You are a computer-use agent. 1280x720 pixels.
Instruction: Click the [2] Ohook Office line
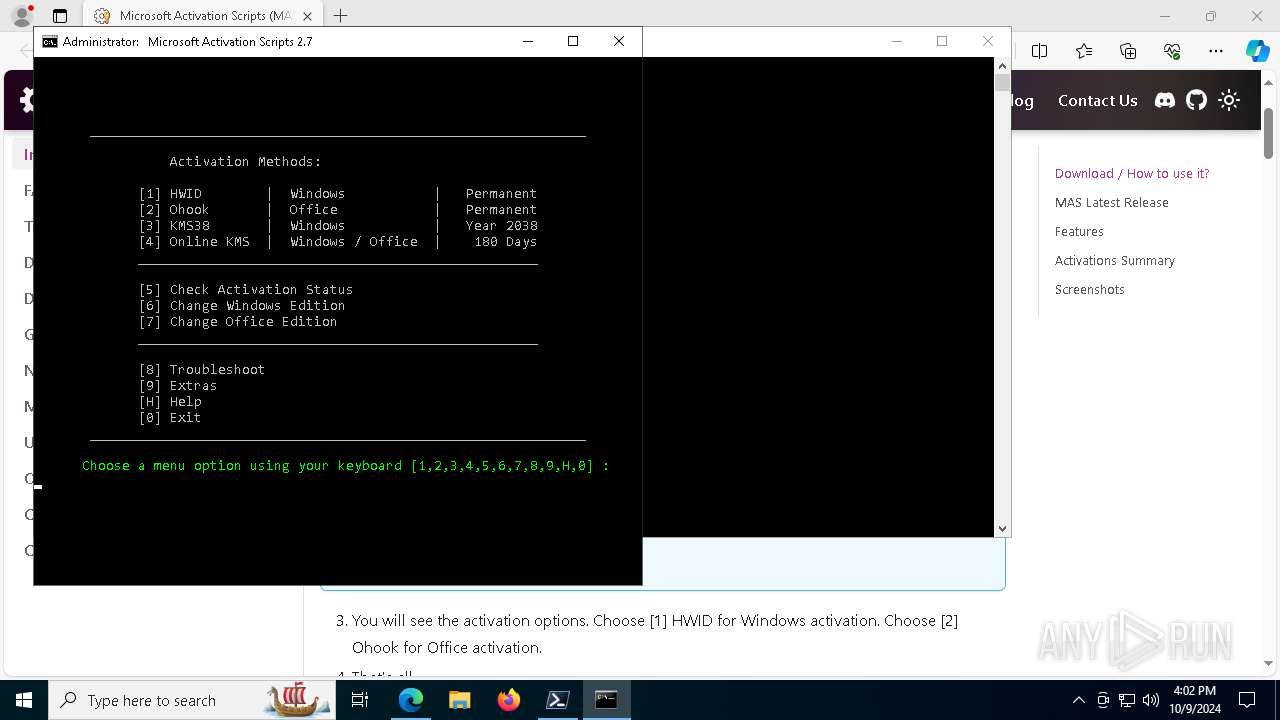(x=338, y=209)
